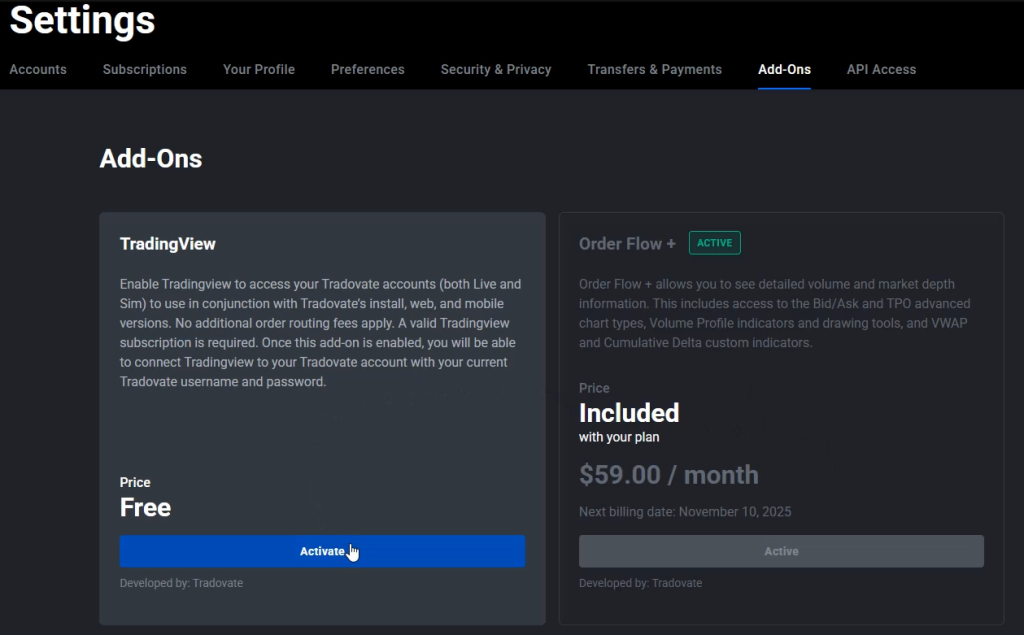Select the Preferences tab
The width and height of the screenshot is (1024, 635).
coord(368,70)
